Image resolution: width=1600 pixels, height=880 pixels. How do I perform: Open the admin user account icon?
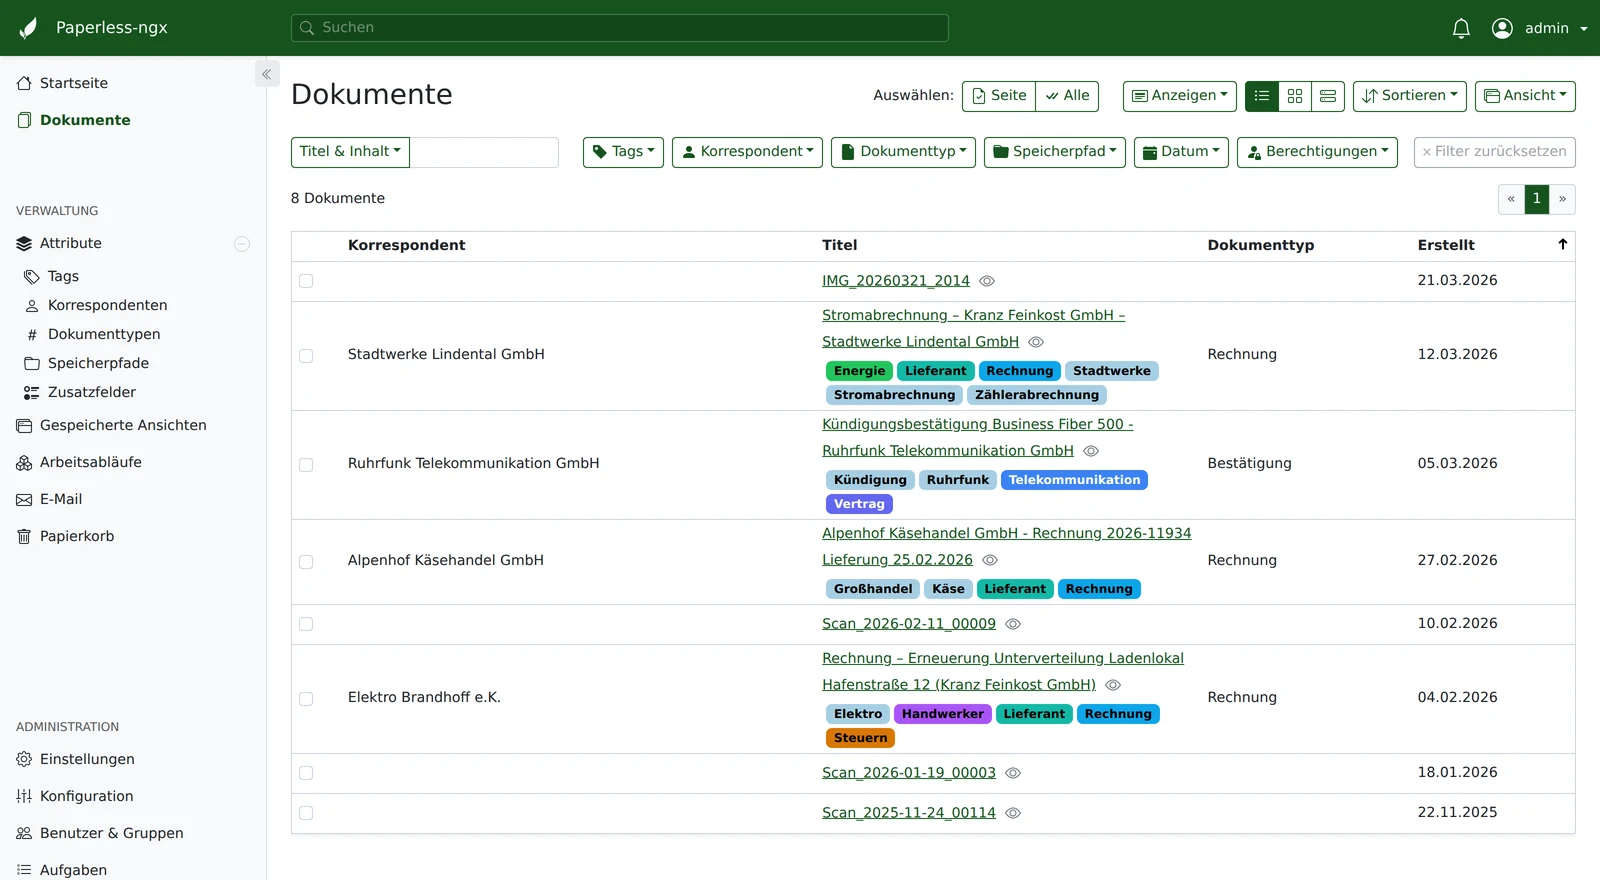point(1502,28)
